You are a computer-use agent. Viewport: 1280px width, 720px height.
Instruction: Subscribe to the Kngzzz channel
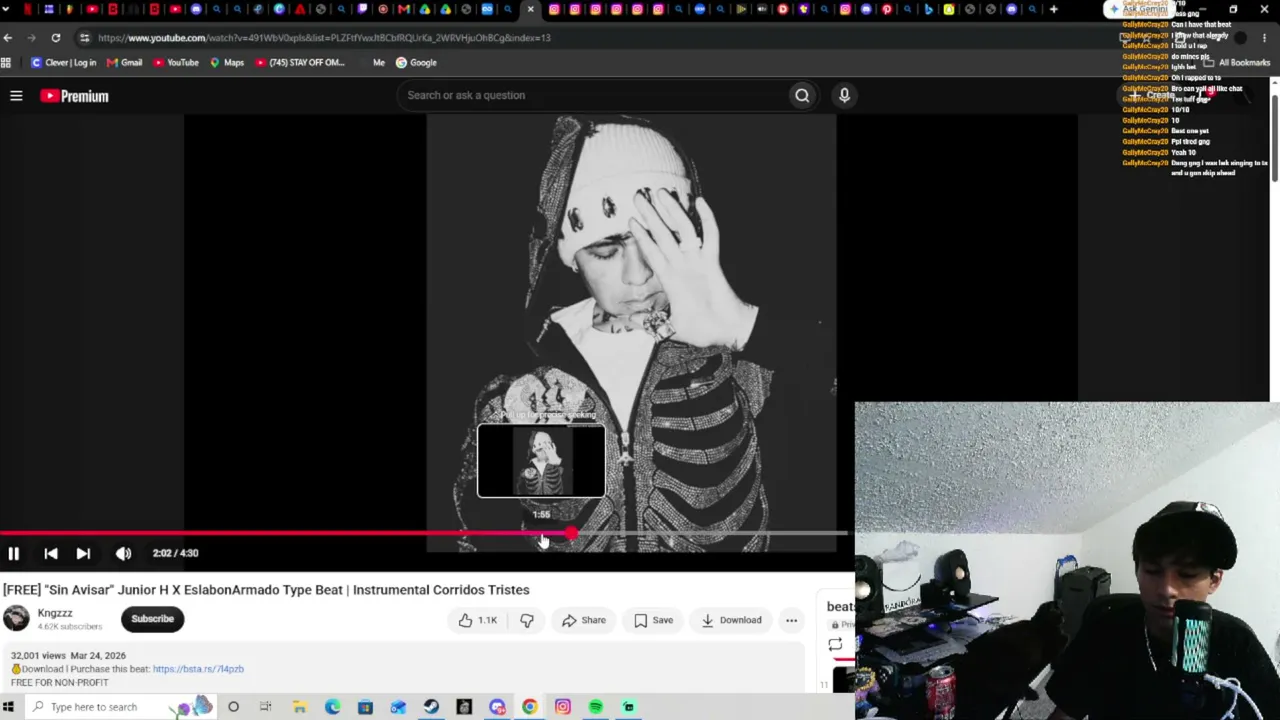point(152,619)
